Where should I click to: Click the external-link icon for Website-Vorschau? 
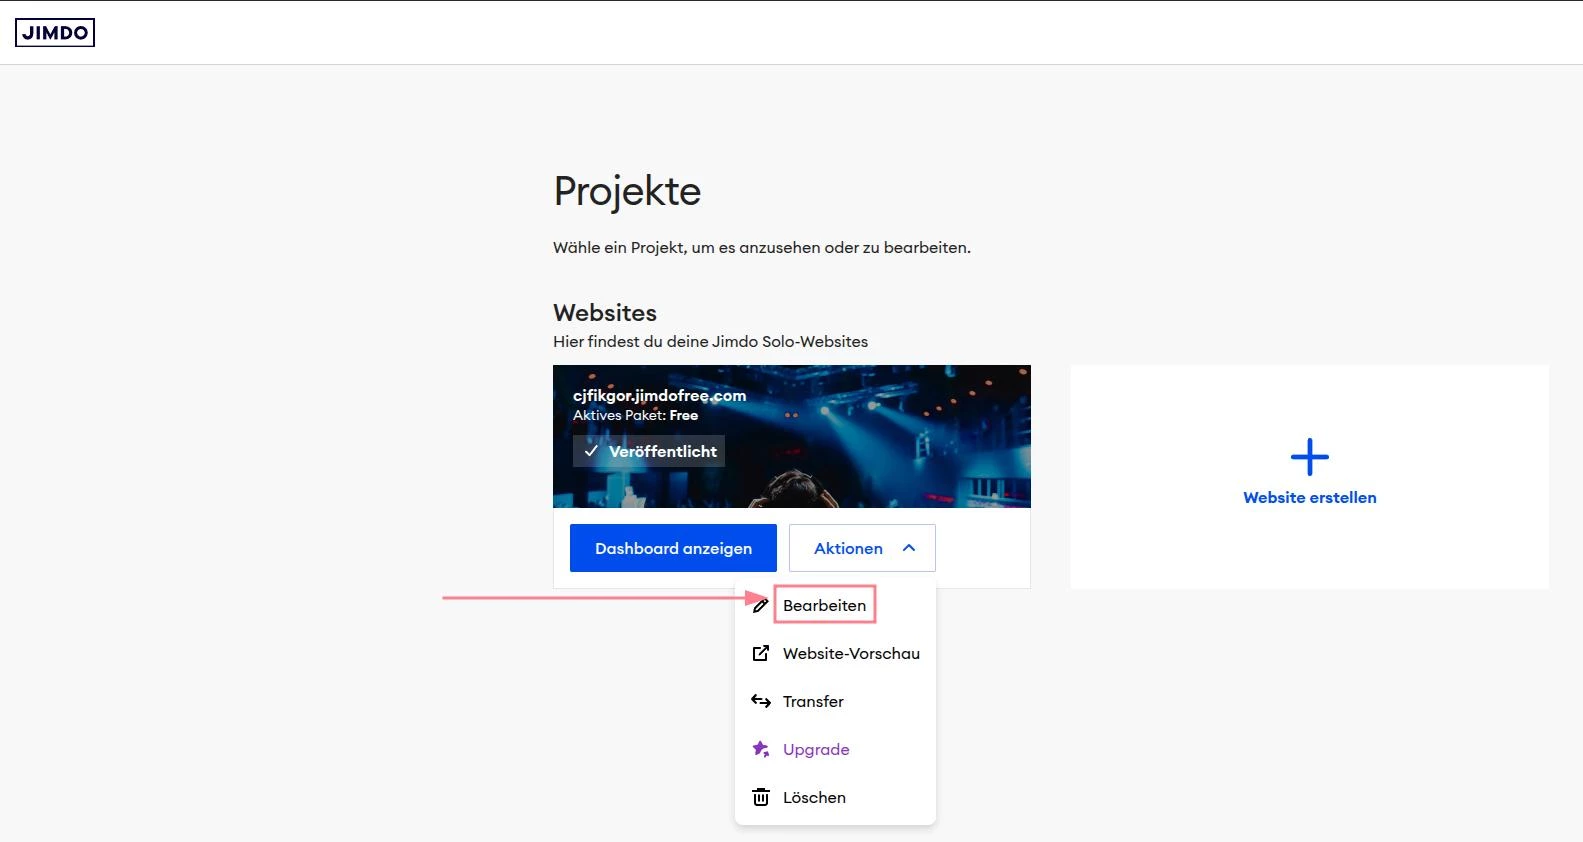[x=761, y=653]
